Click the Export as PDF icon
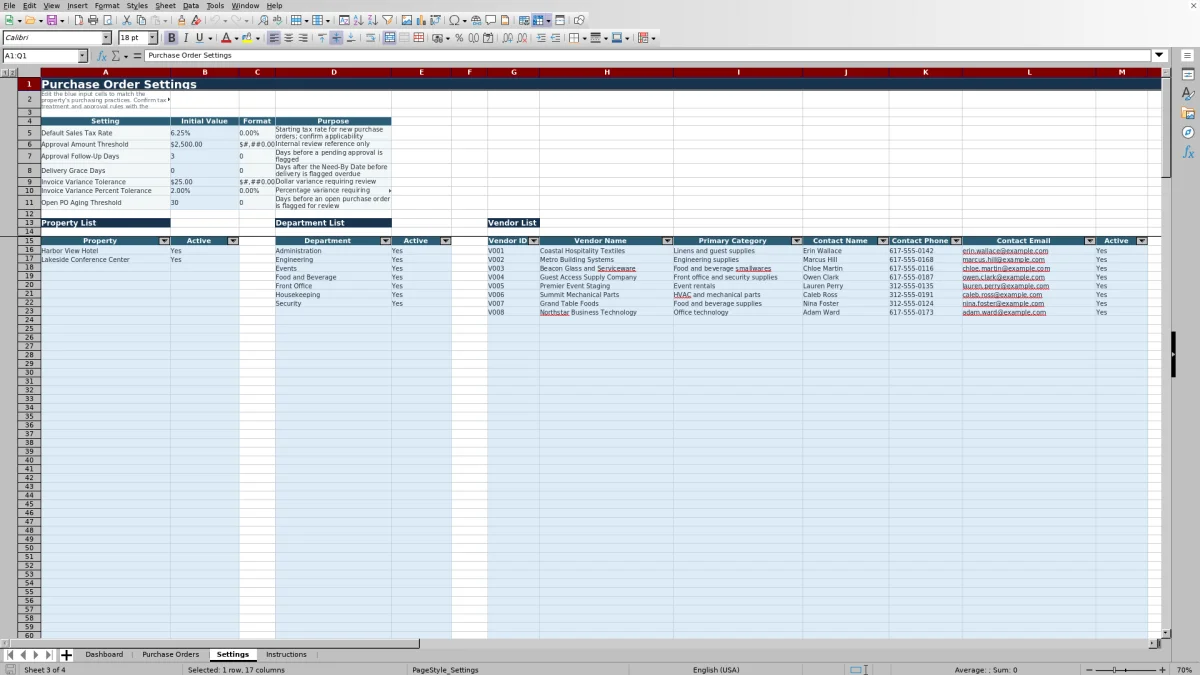The width and height of the screenshot is (1200, 675). click(79, 20)
